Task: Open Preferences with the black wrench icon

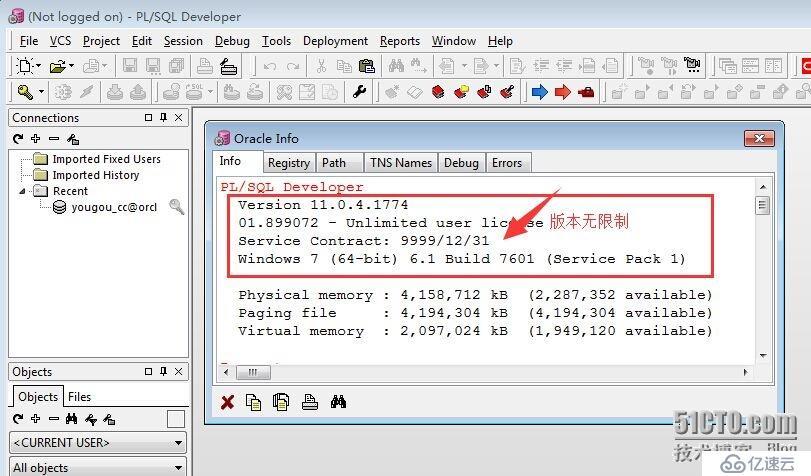Action: 359,92
